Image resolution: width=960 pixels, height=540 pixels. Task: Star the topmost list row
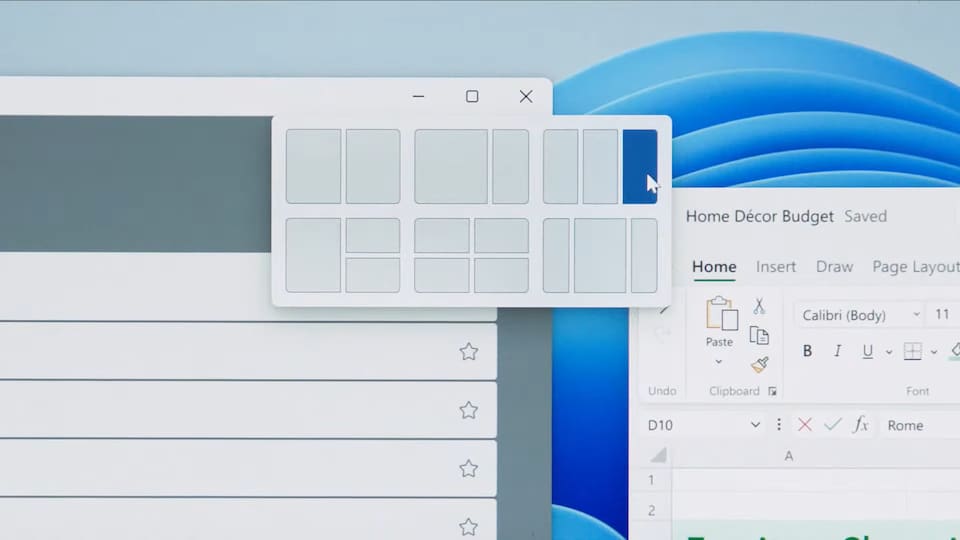pyautogui.click(x=468, y=351)
